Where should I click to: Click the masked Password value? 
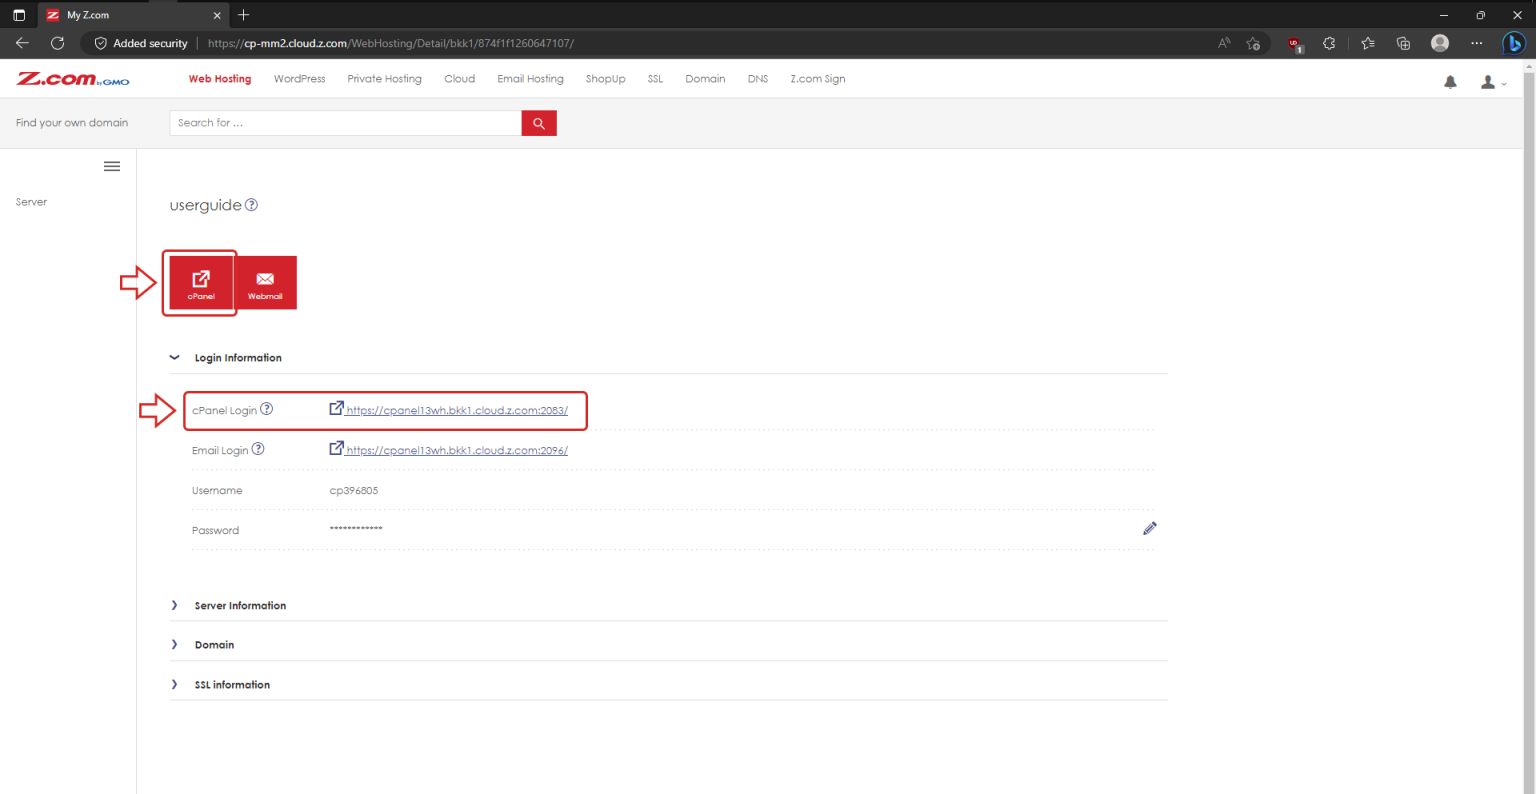tap(356, 529)
